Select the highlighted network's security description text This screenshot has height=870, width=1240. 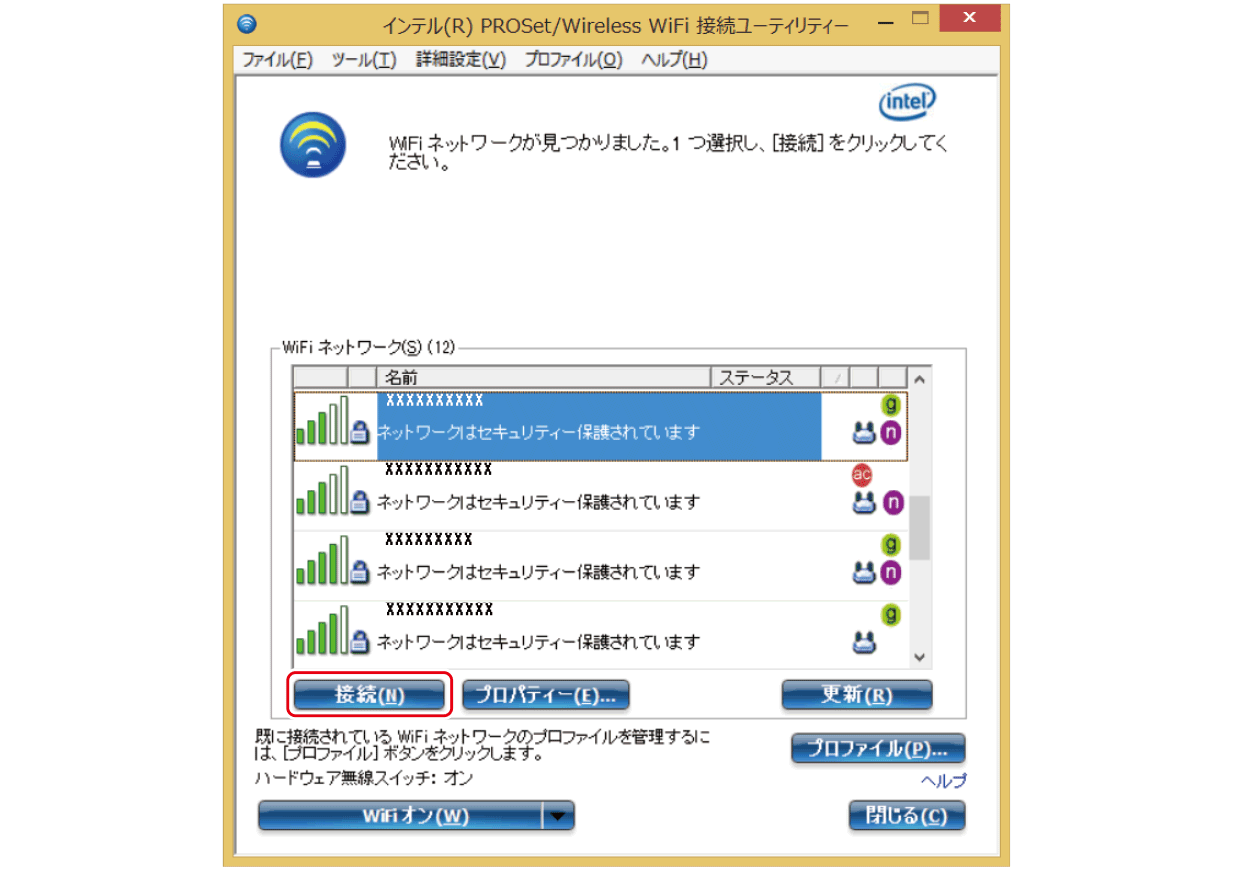[x=538, y=433]
